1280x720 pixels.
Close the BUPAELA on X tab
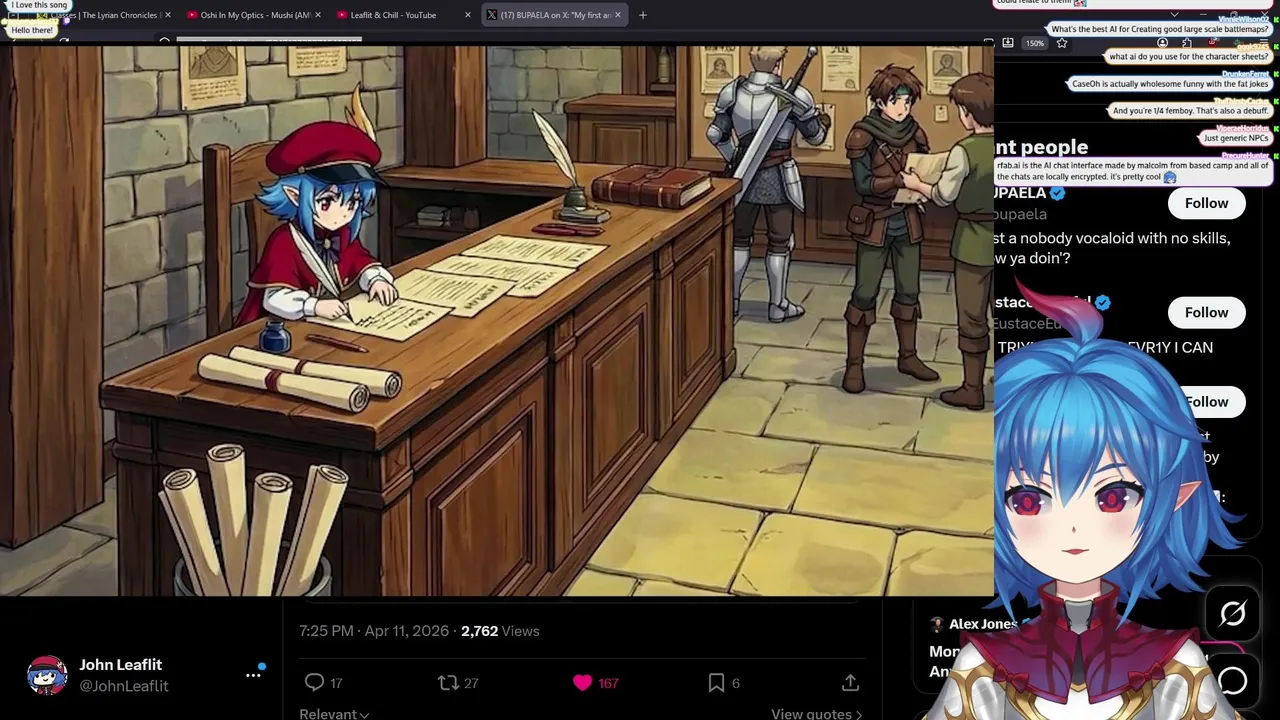pos(618,15)
